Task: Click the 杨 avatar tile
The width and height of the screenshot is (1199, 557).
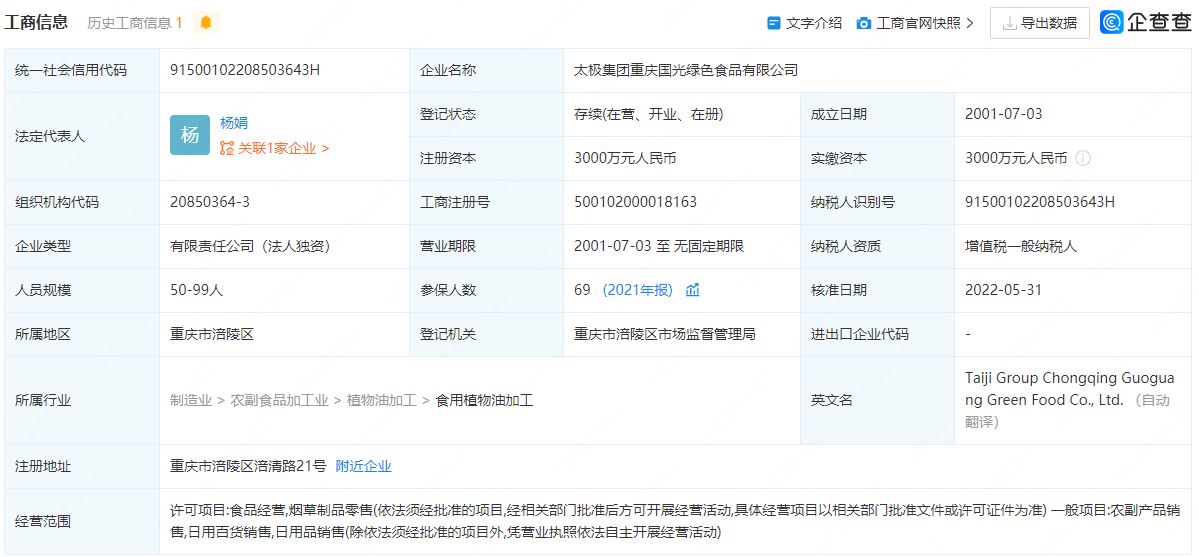Action: click(190, 135)
